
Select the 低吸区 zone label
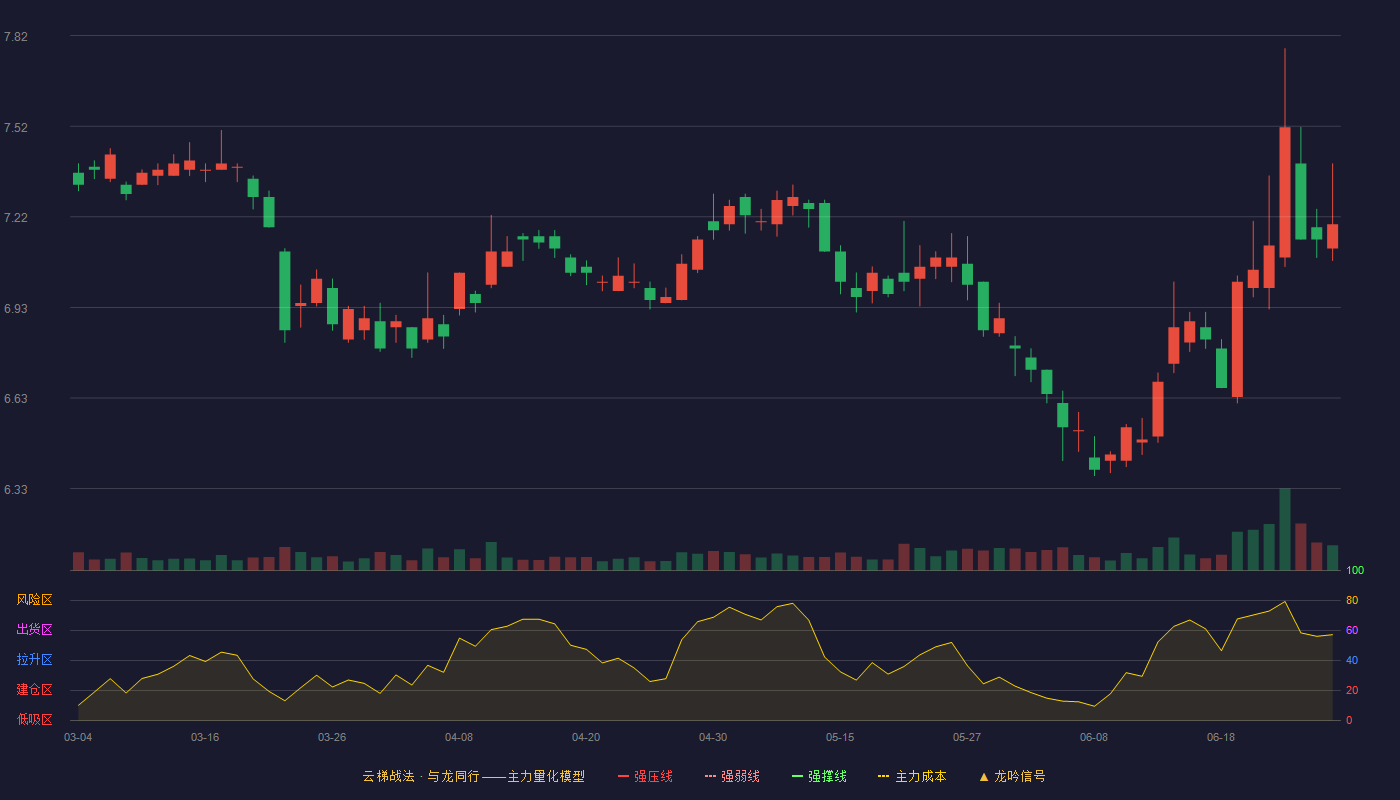tap(34, 719)
